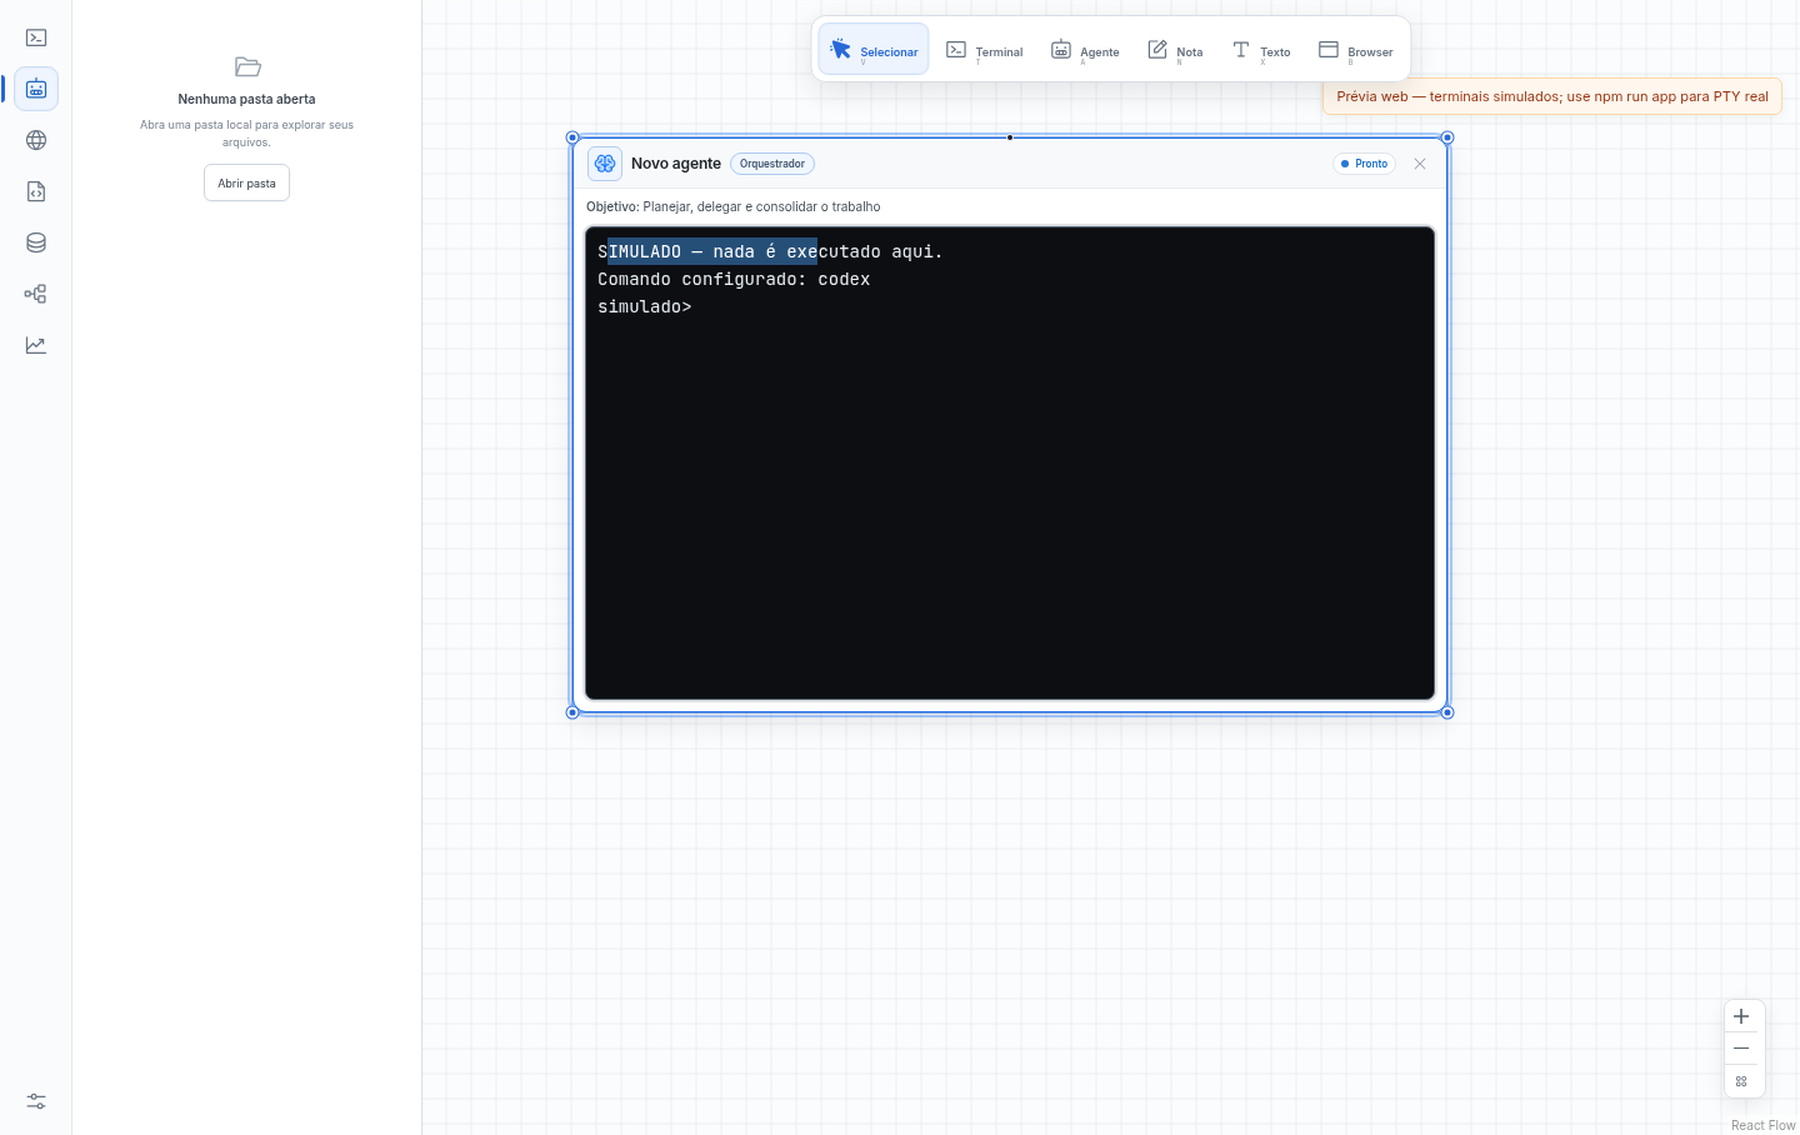Zoom out with the minus control

tap(1741, 1049)
